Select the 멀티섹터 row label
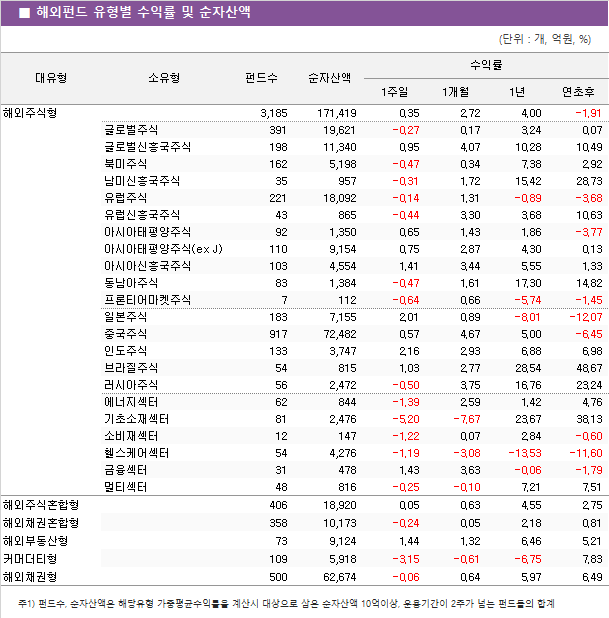Screen dimensions: 609x618 click(x=125, y=487)
